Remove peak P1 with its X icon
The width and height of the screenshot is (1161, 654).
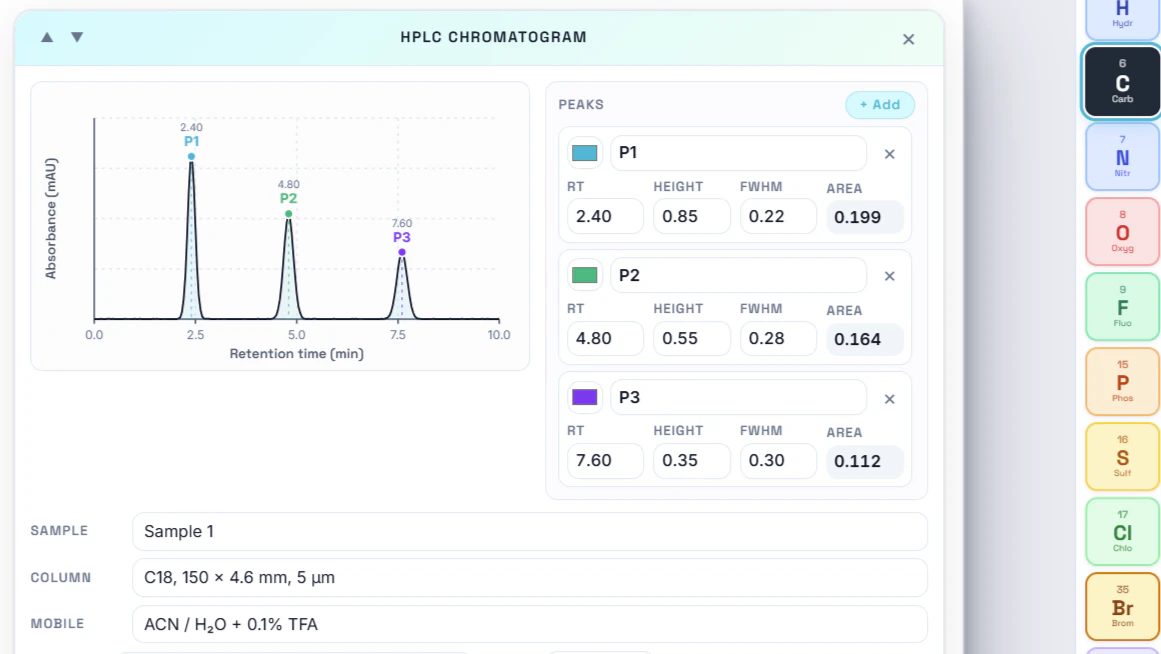(889, 154)
